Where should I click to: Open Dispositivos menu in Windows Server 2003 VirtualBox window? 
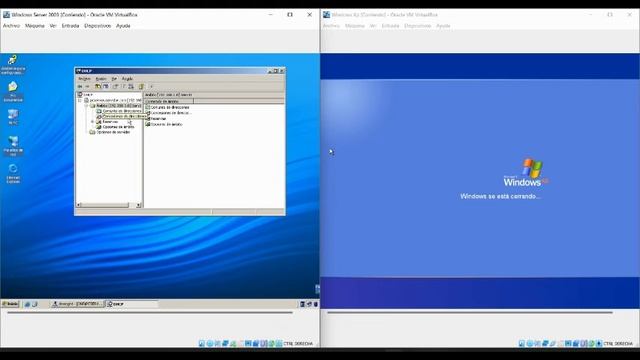(x=98, y=26)
